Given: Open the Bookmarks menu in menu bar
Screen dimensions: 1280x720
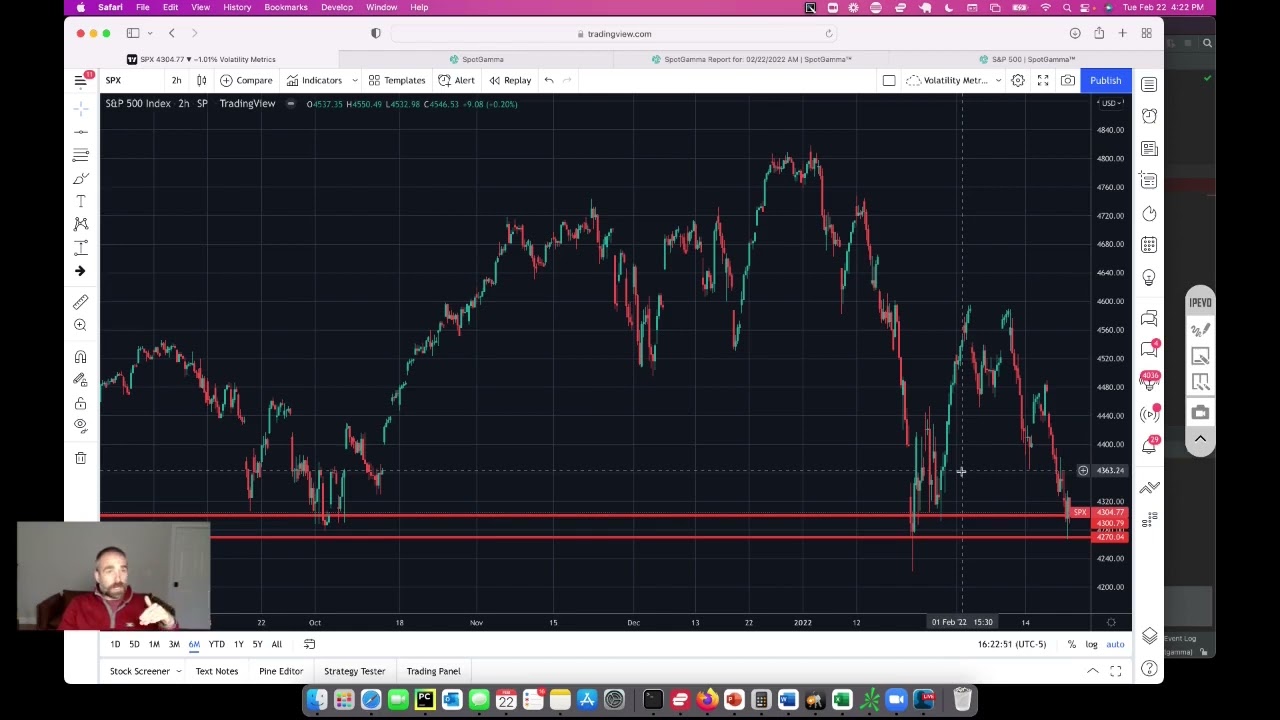Looking at the screenshot, I should [x=286, y=7].
